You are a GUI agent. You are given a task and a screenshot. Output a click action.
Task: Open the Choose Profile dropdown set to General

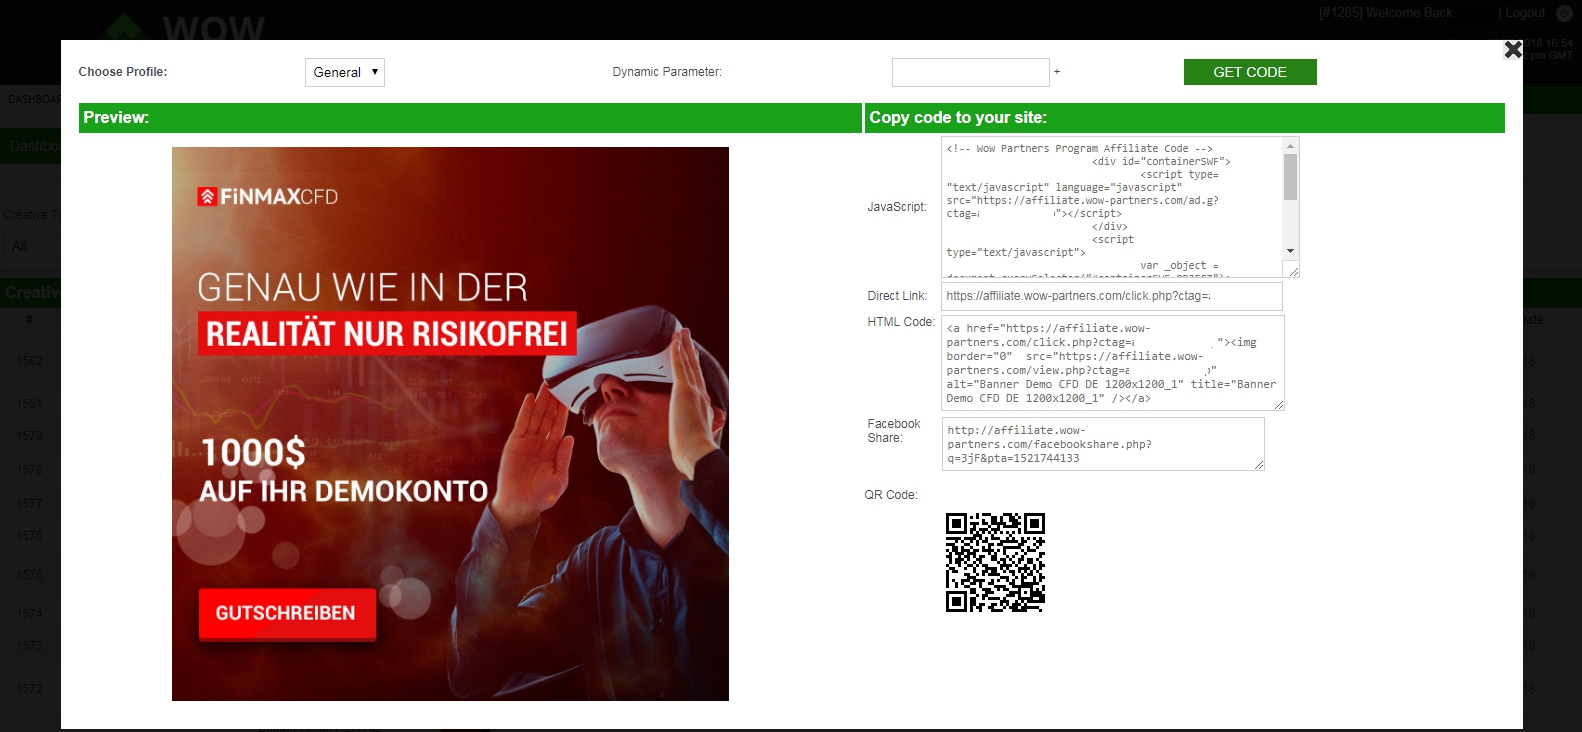click(x=344, y=72)
